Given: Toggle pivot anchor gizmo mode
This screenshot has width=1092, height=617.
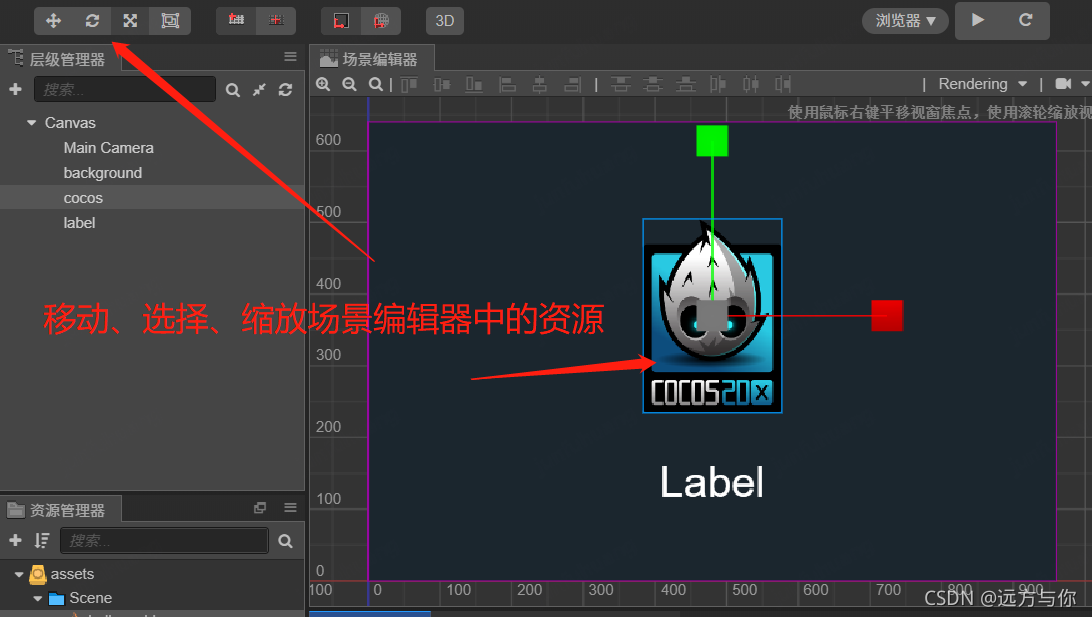Looking at the screenshot, I should pos(236,21).
